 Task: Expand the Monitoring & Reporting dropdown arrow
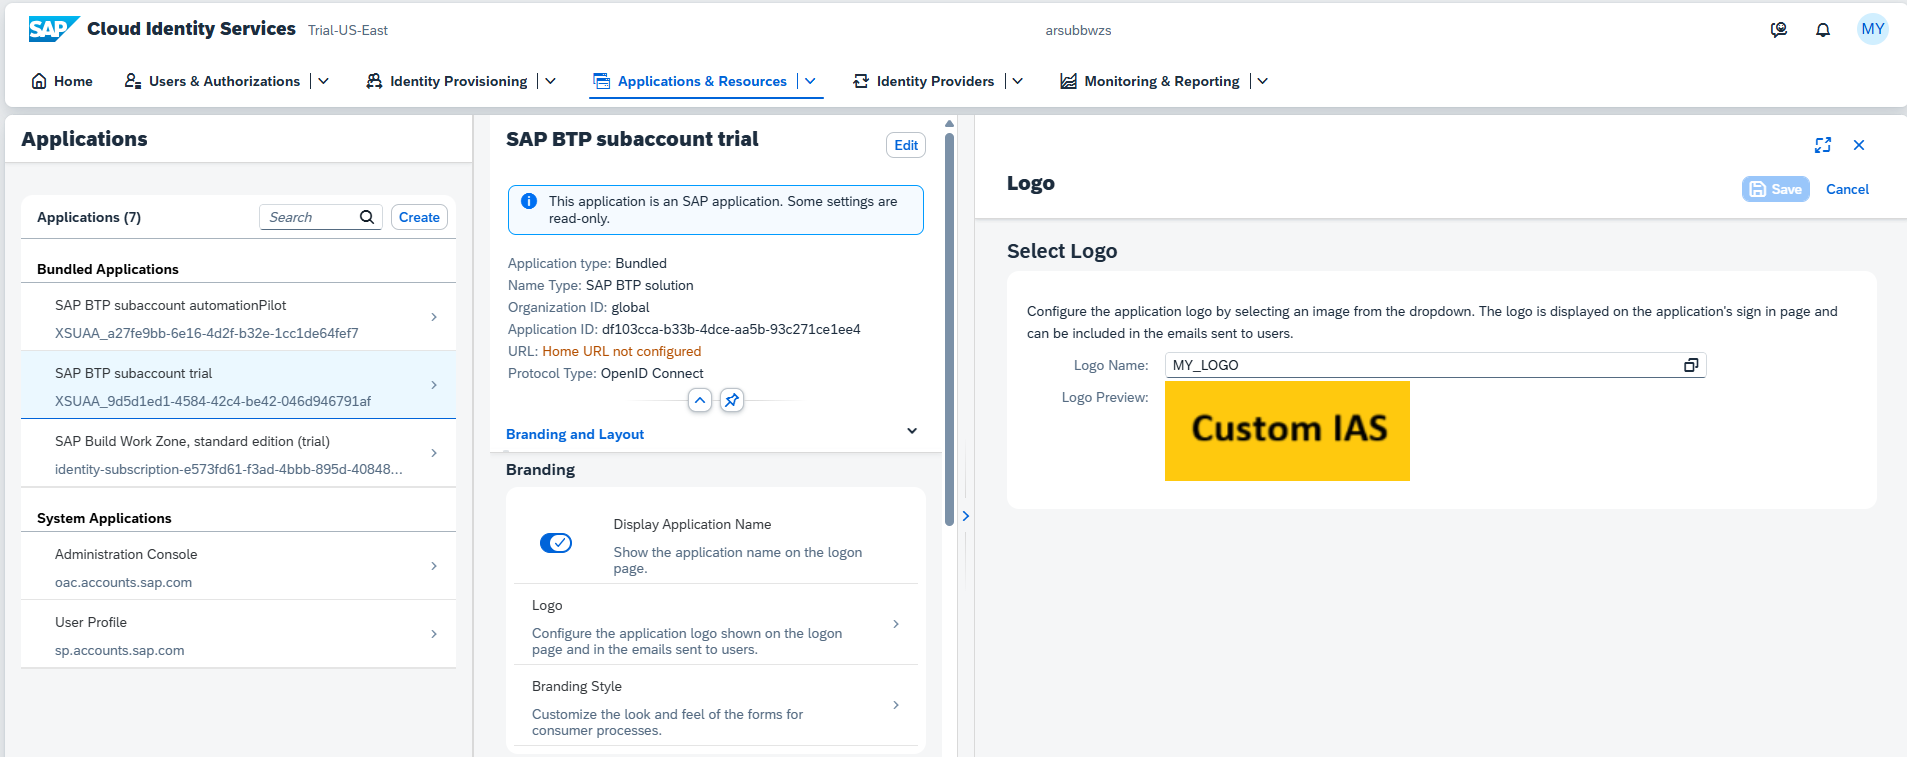pos(1263,81)
